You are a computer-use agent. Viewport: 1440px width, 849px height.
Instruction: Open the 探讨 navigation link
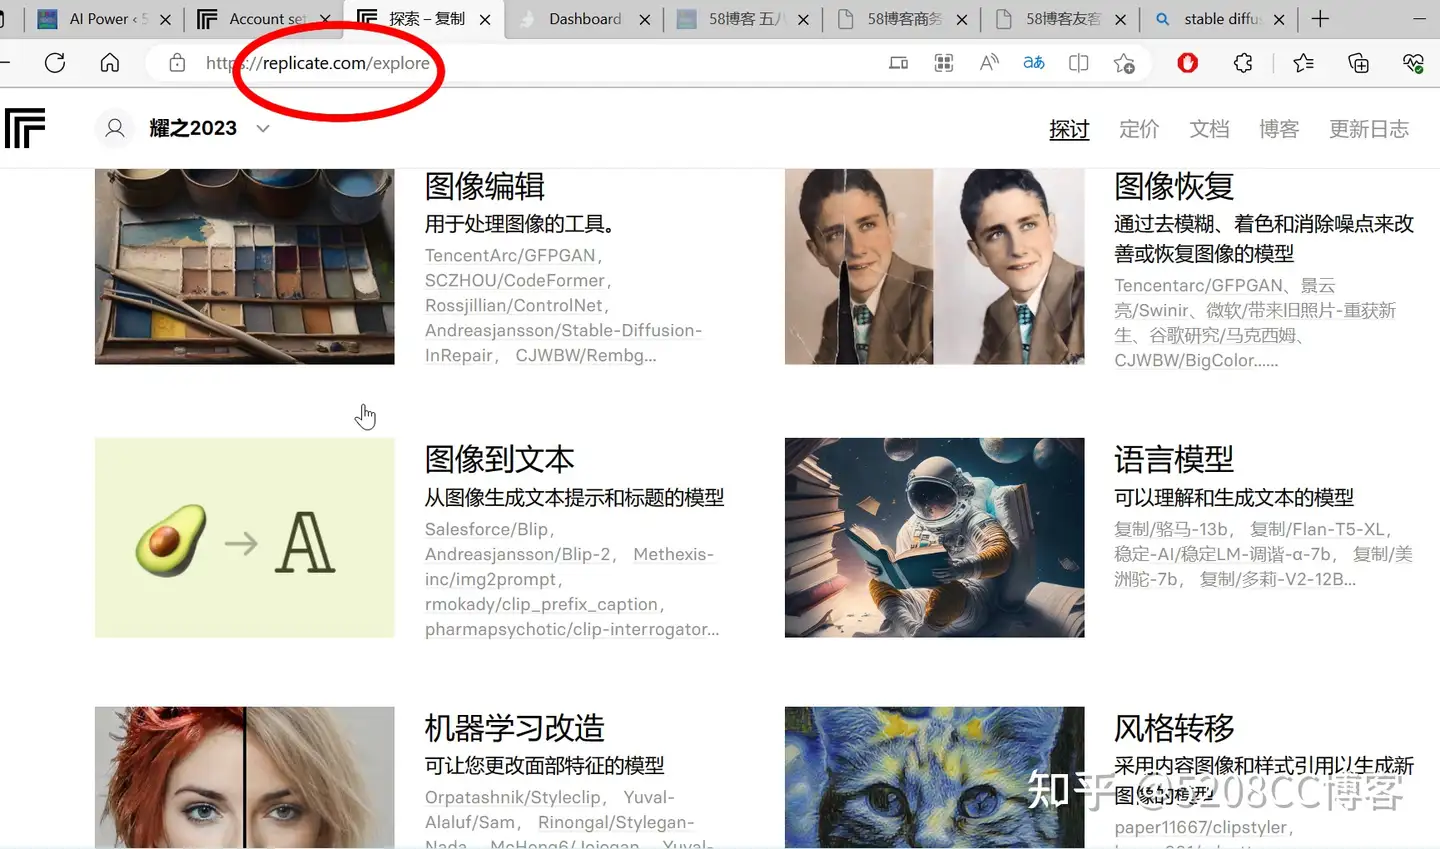pos(1069,129)
